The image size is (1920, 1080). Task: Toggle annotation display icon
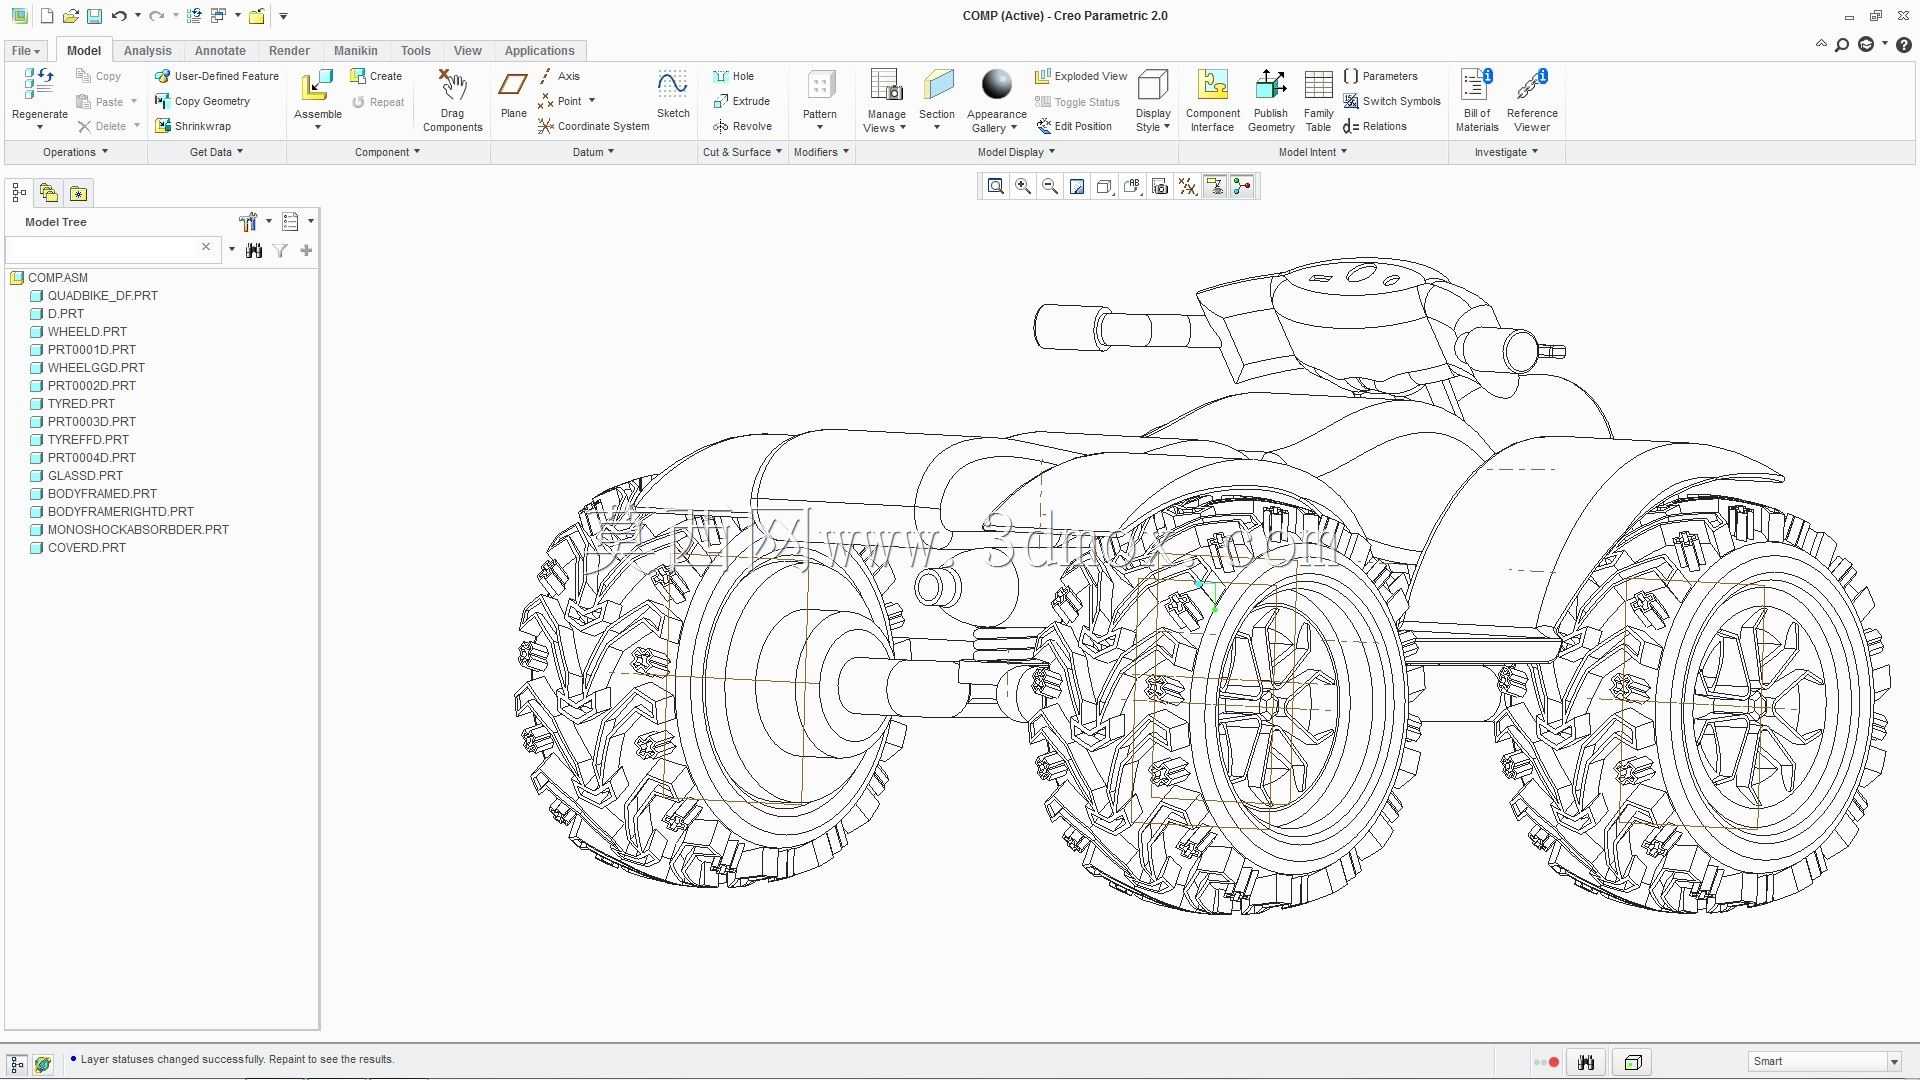(x=1215, y=187)
